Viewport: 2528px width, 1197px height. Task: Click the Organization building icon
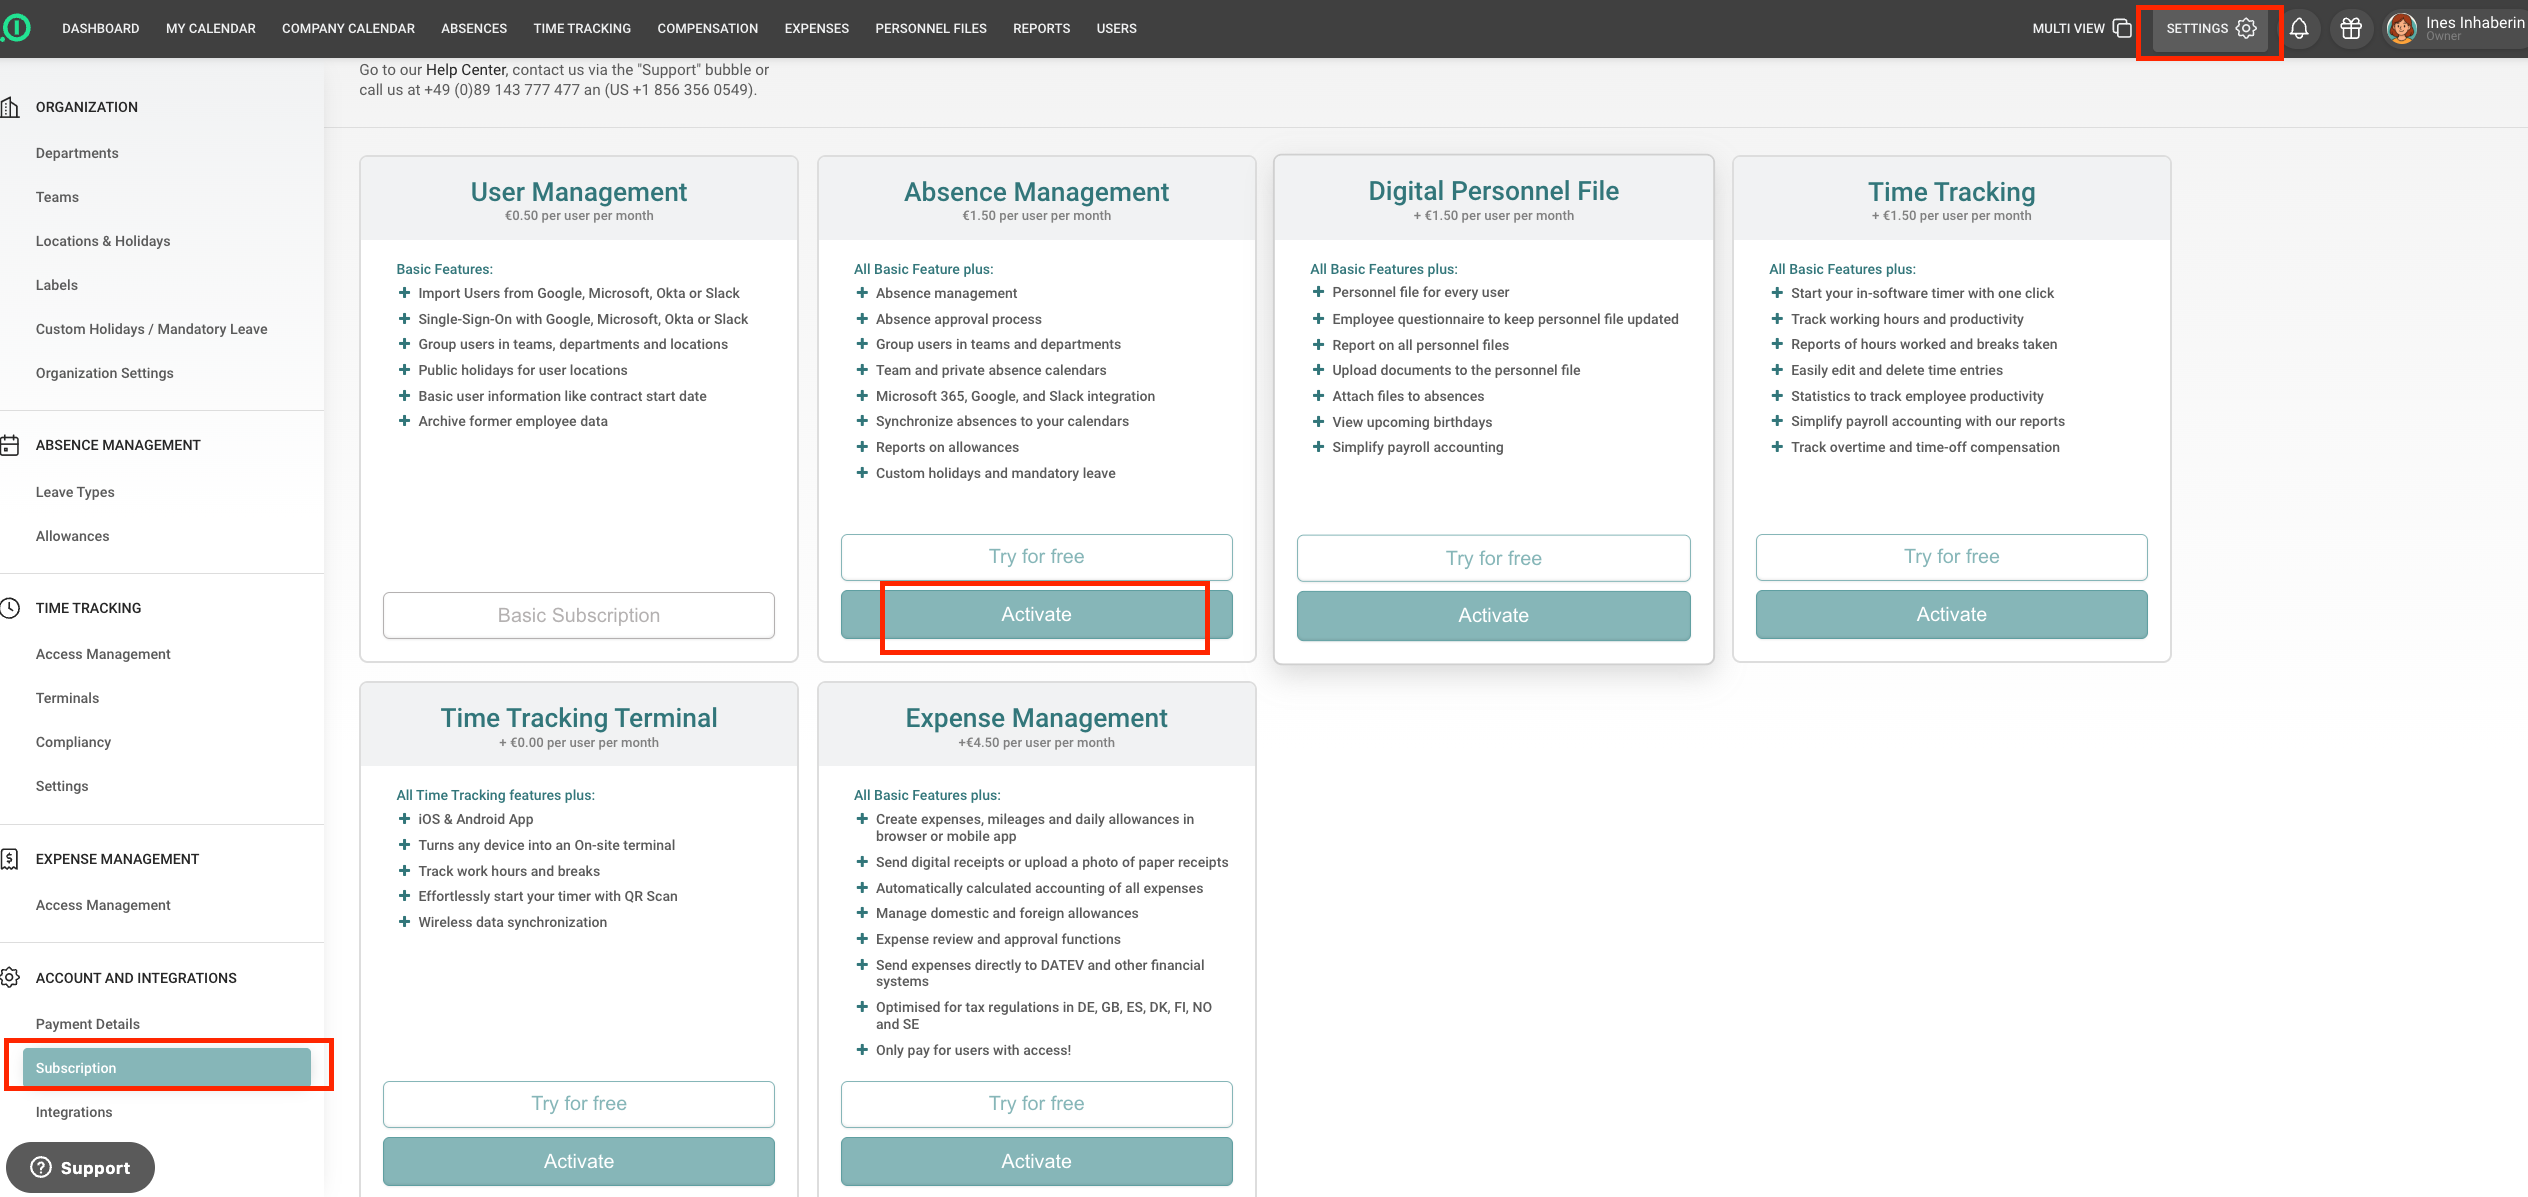(11, 107)
